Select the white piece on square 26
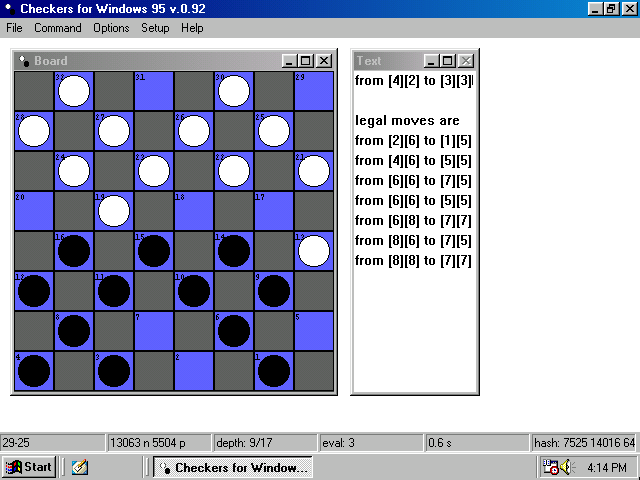This screenshot has width=640, height=480. (194, 131)
